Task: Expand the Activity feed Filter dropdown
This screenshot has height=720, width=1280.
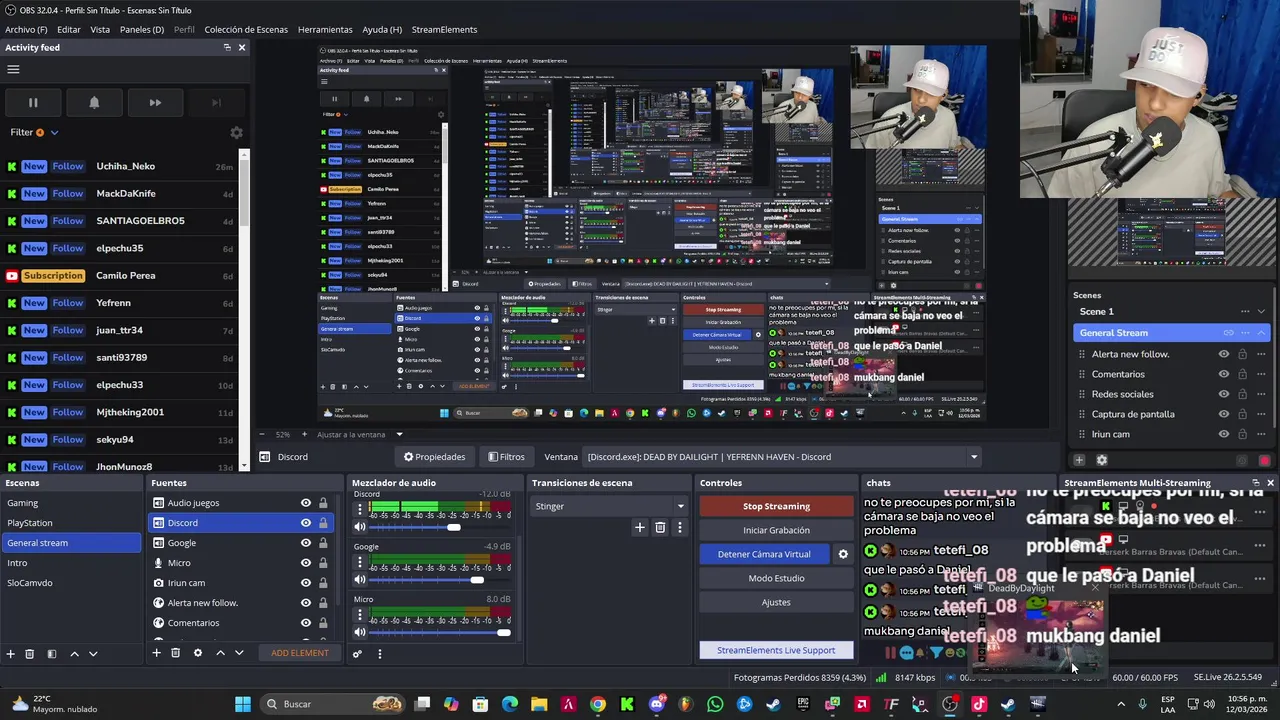Action: pyautogui.click(x=54, y=132)
